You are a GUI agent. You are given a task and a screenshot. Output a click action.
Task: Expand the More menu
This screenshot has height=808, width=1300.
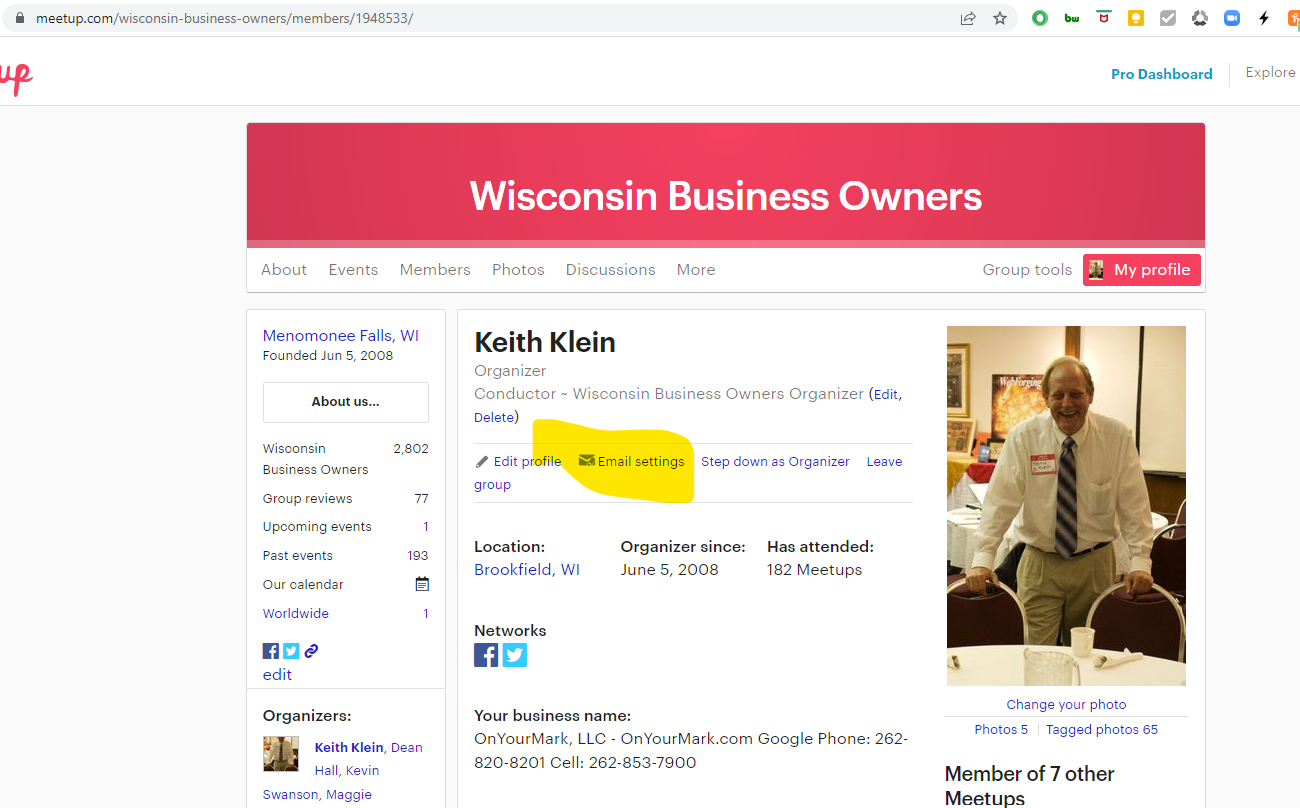pos(696,270)
